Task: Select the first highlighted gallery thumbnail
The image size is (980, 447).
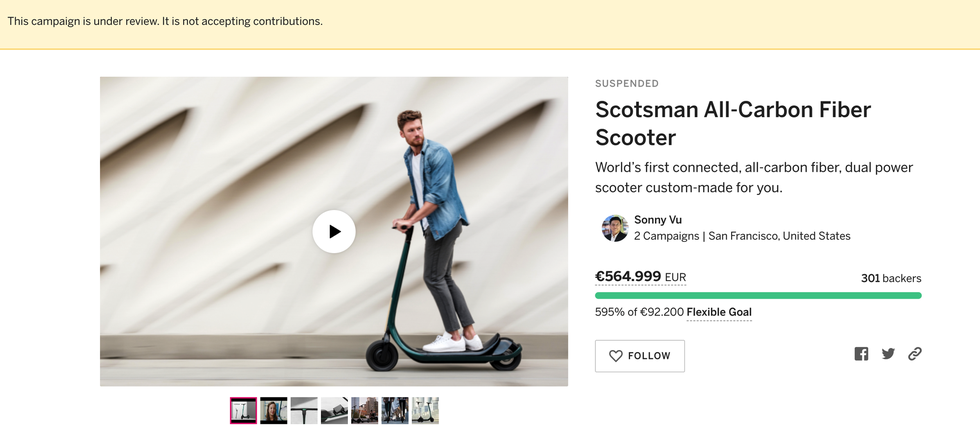Action: pos(243,410)
